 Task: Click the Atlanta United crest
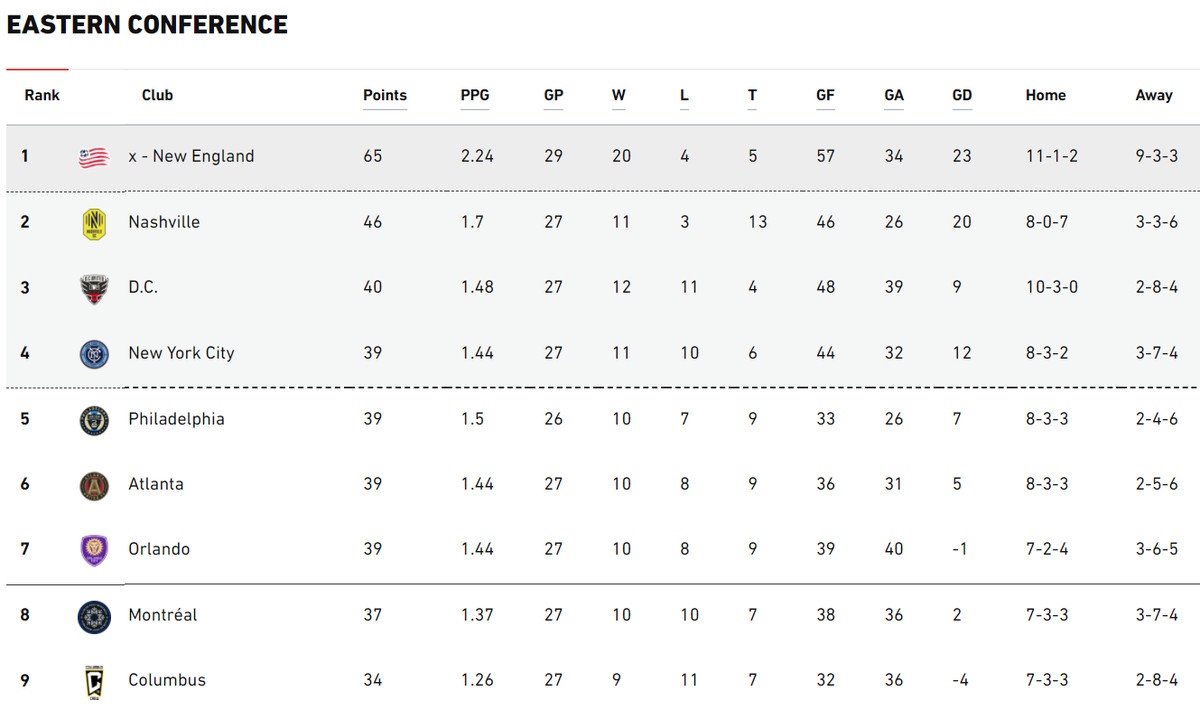pyautogui.click(x=93, y=485)
